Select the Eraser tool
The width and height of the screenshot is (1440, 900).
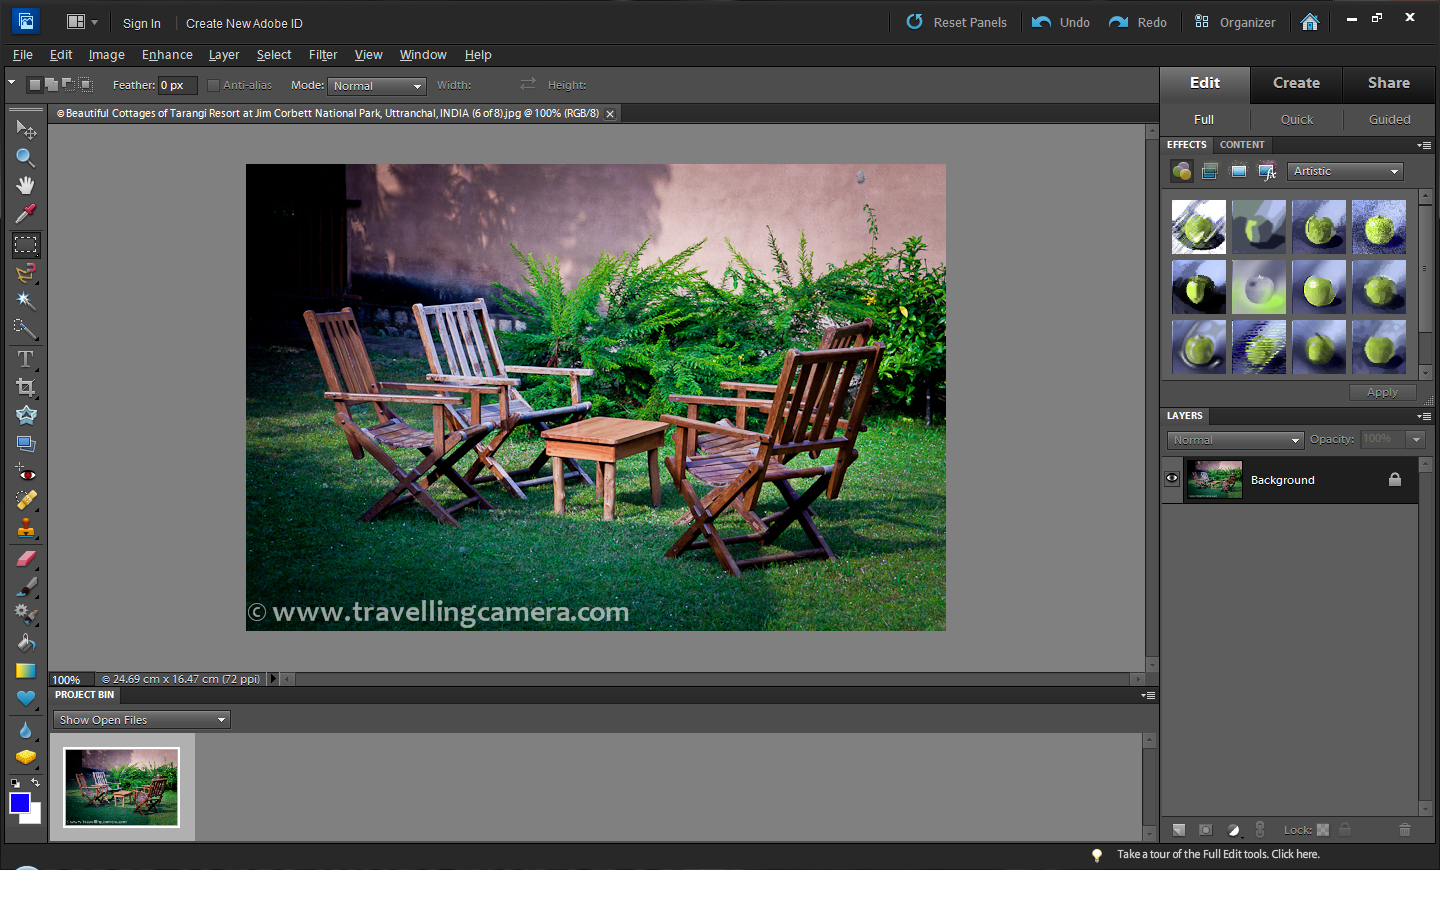coord(26,559)
